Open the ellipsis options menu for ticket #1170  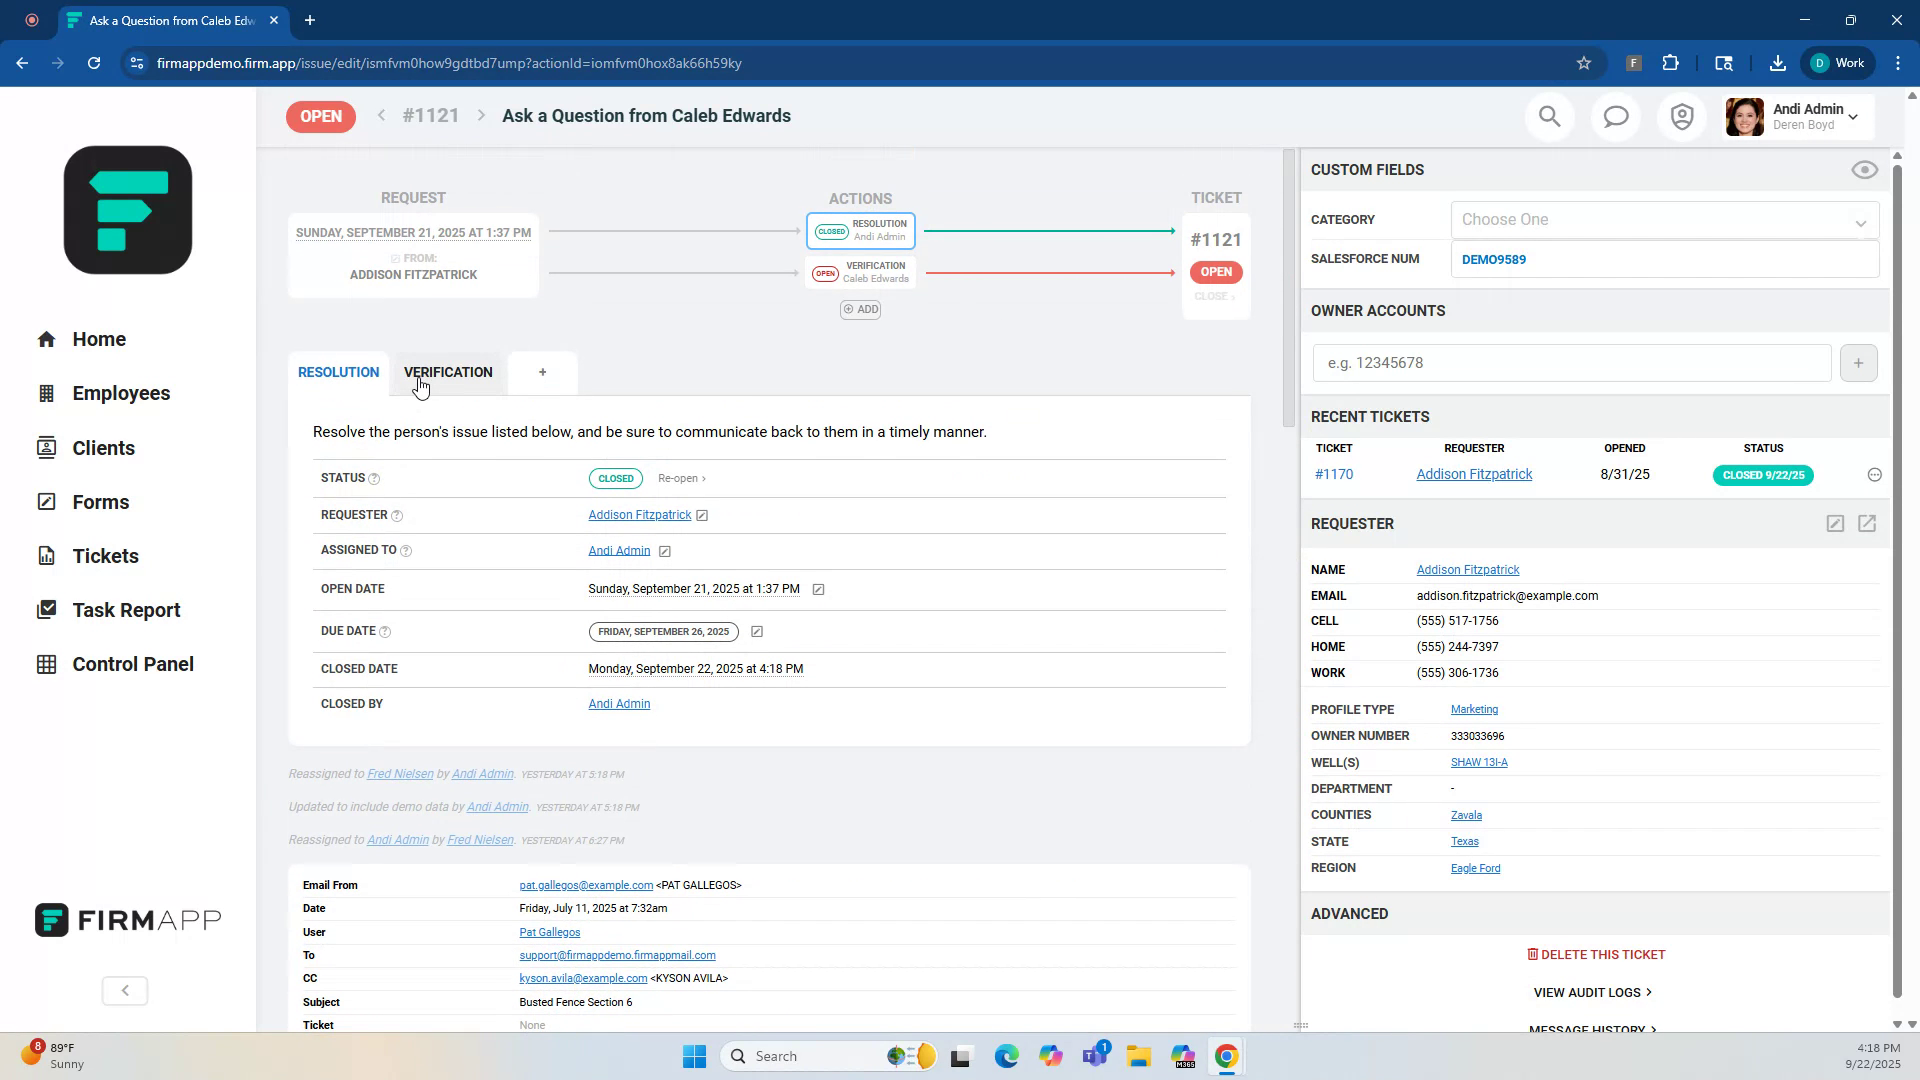1874,475
